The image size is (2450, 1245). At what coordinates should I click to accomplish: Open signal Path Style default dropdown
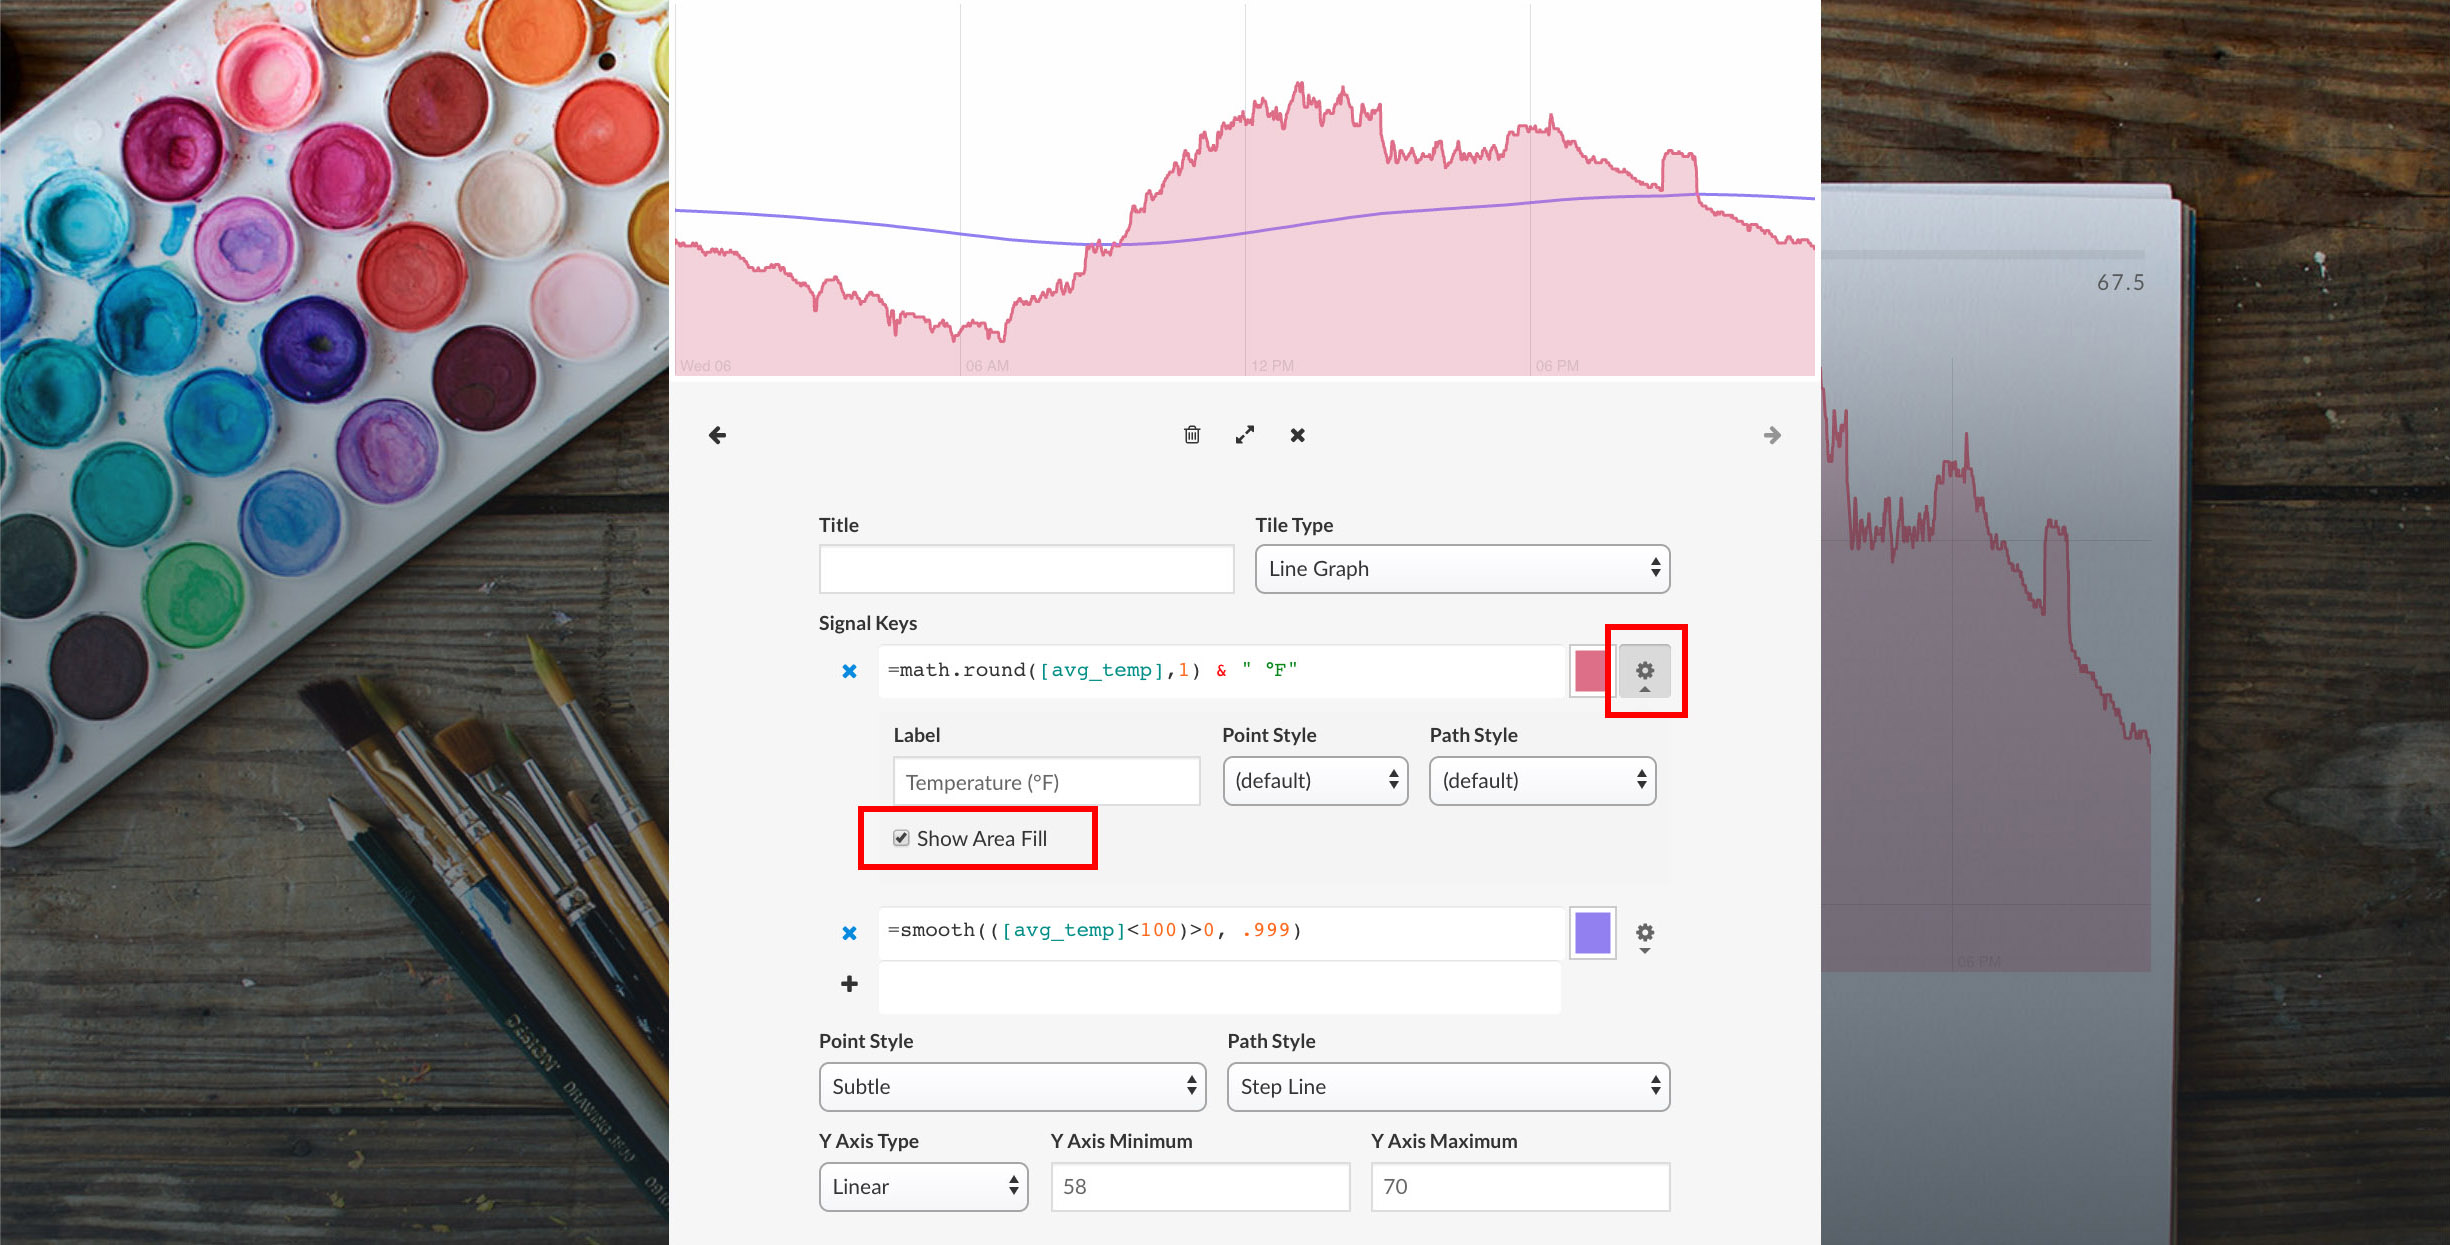(1542, 781)
